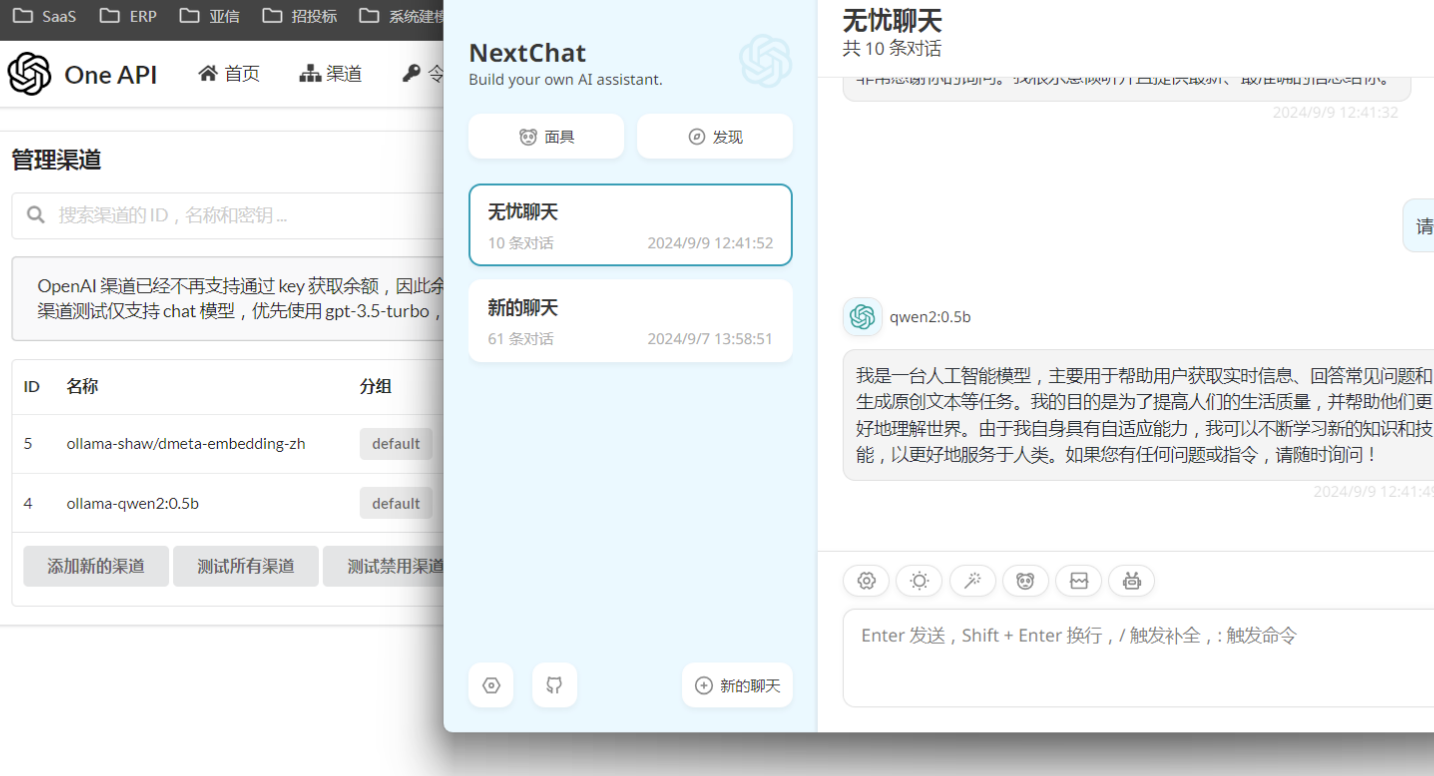Click channel name ollama-shaw/dmeta-embedding-zh
This screenshot has height=776, width=1434.
point(186,443)
